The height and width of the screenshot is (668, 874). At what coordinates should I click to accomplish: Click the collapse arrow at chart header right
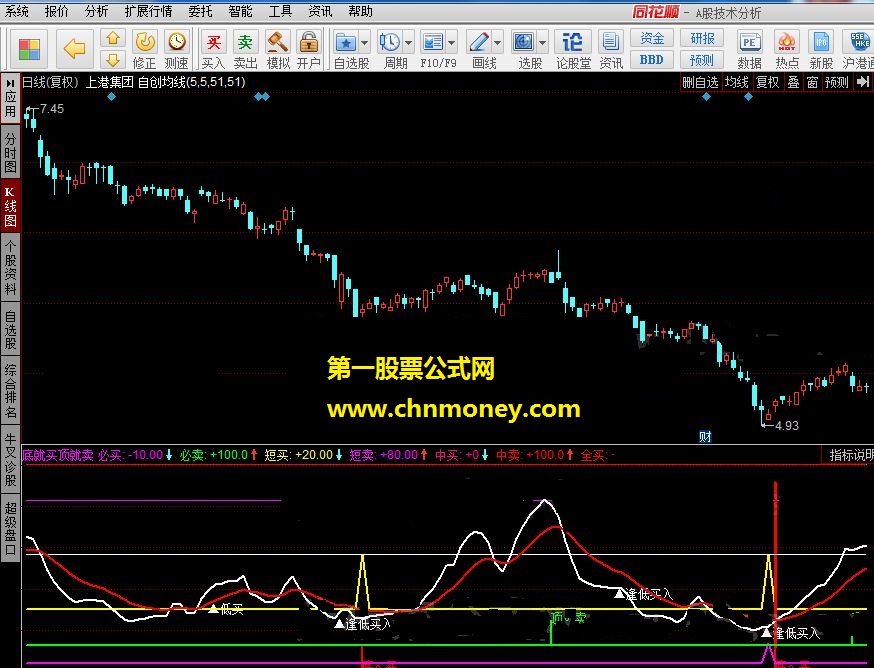[863, 82]
